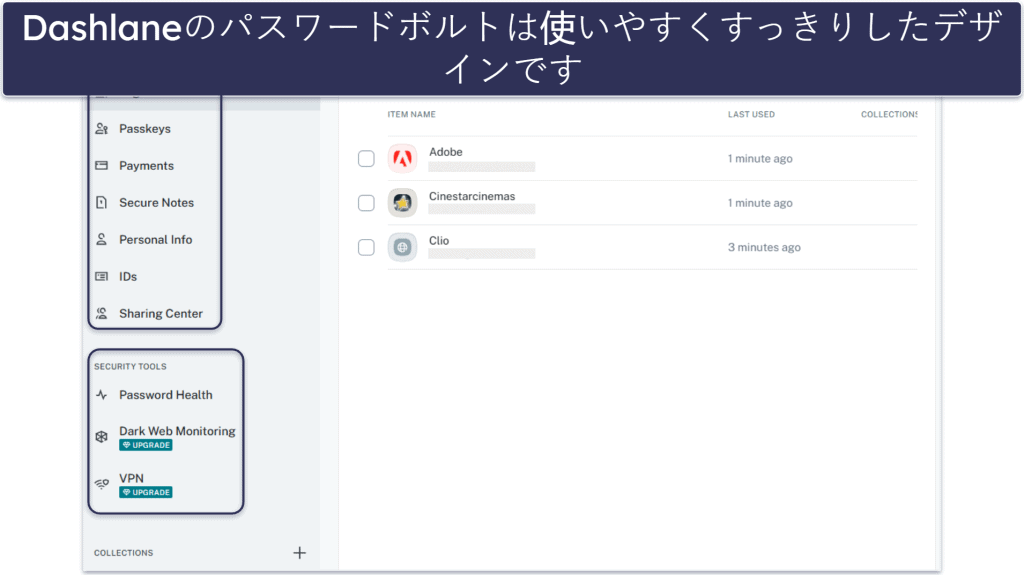Screen dimensions: 1024x575
Task: Open Passkeys section
Action: tap(145, 129)
